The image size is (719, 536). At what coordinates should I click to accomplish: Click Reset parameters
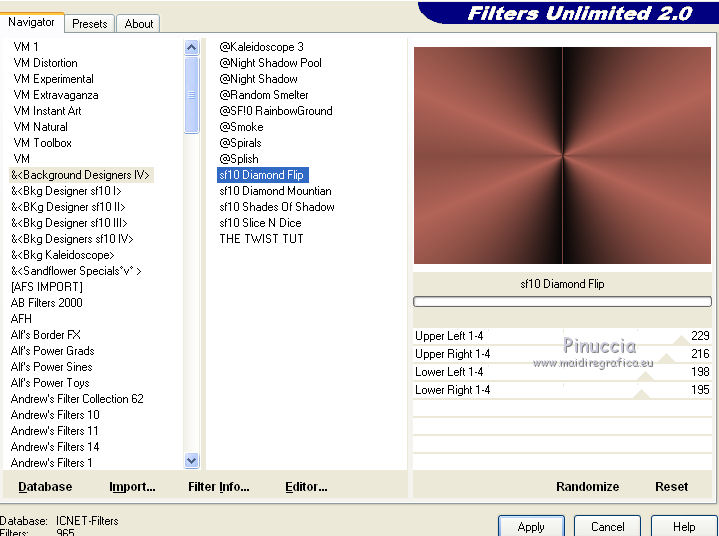671,486
